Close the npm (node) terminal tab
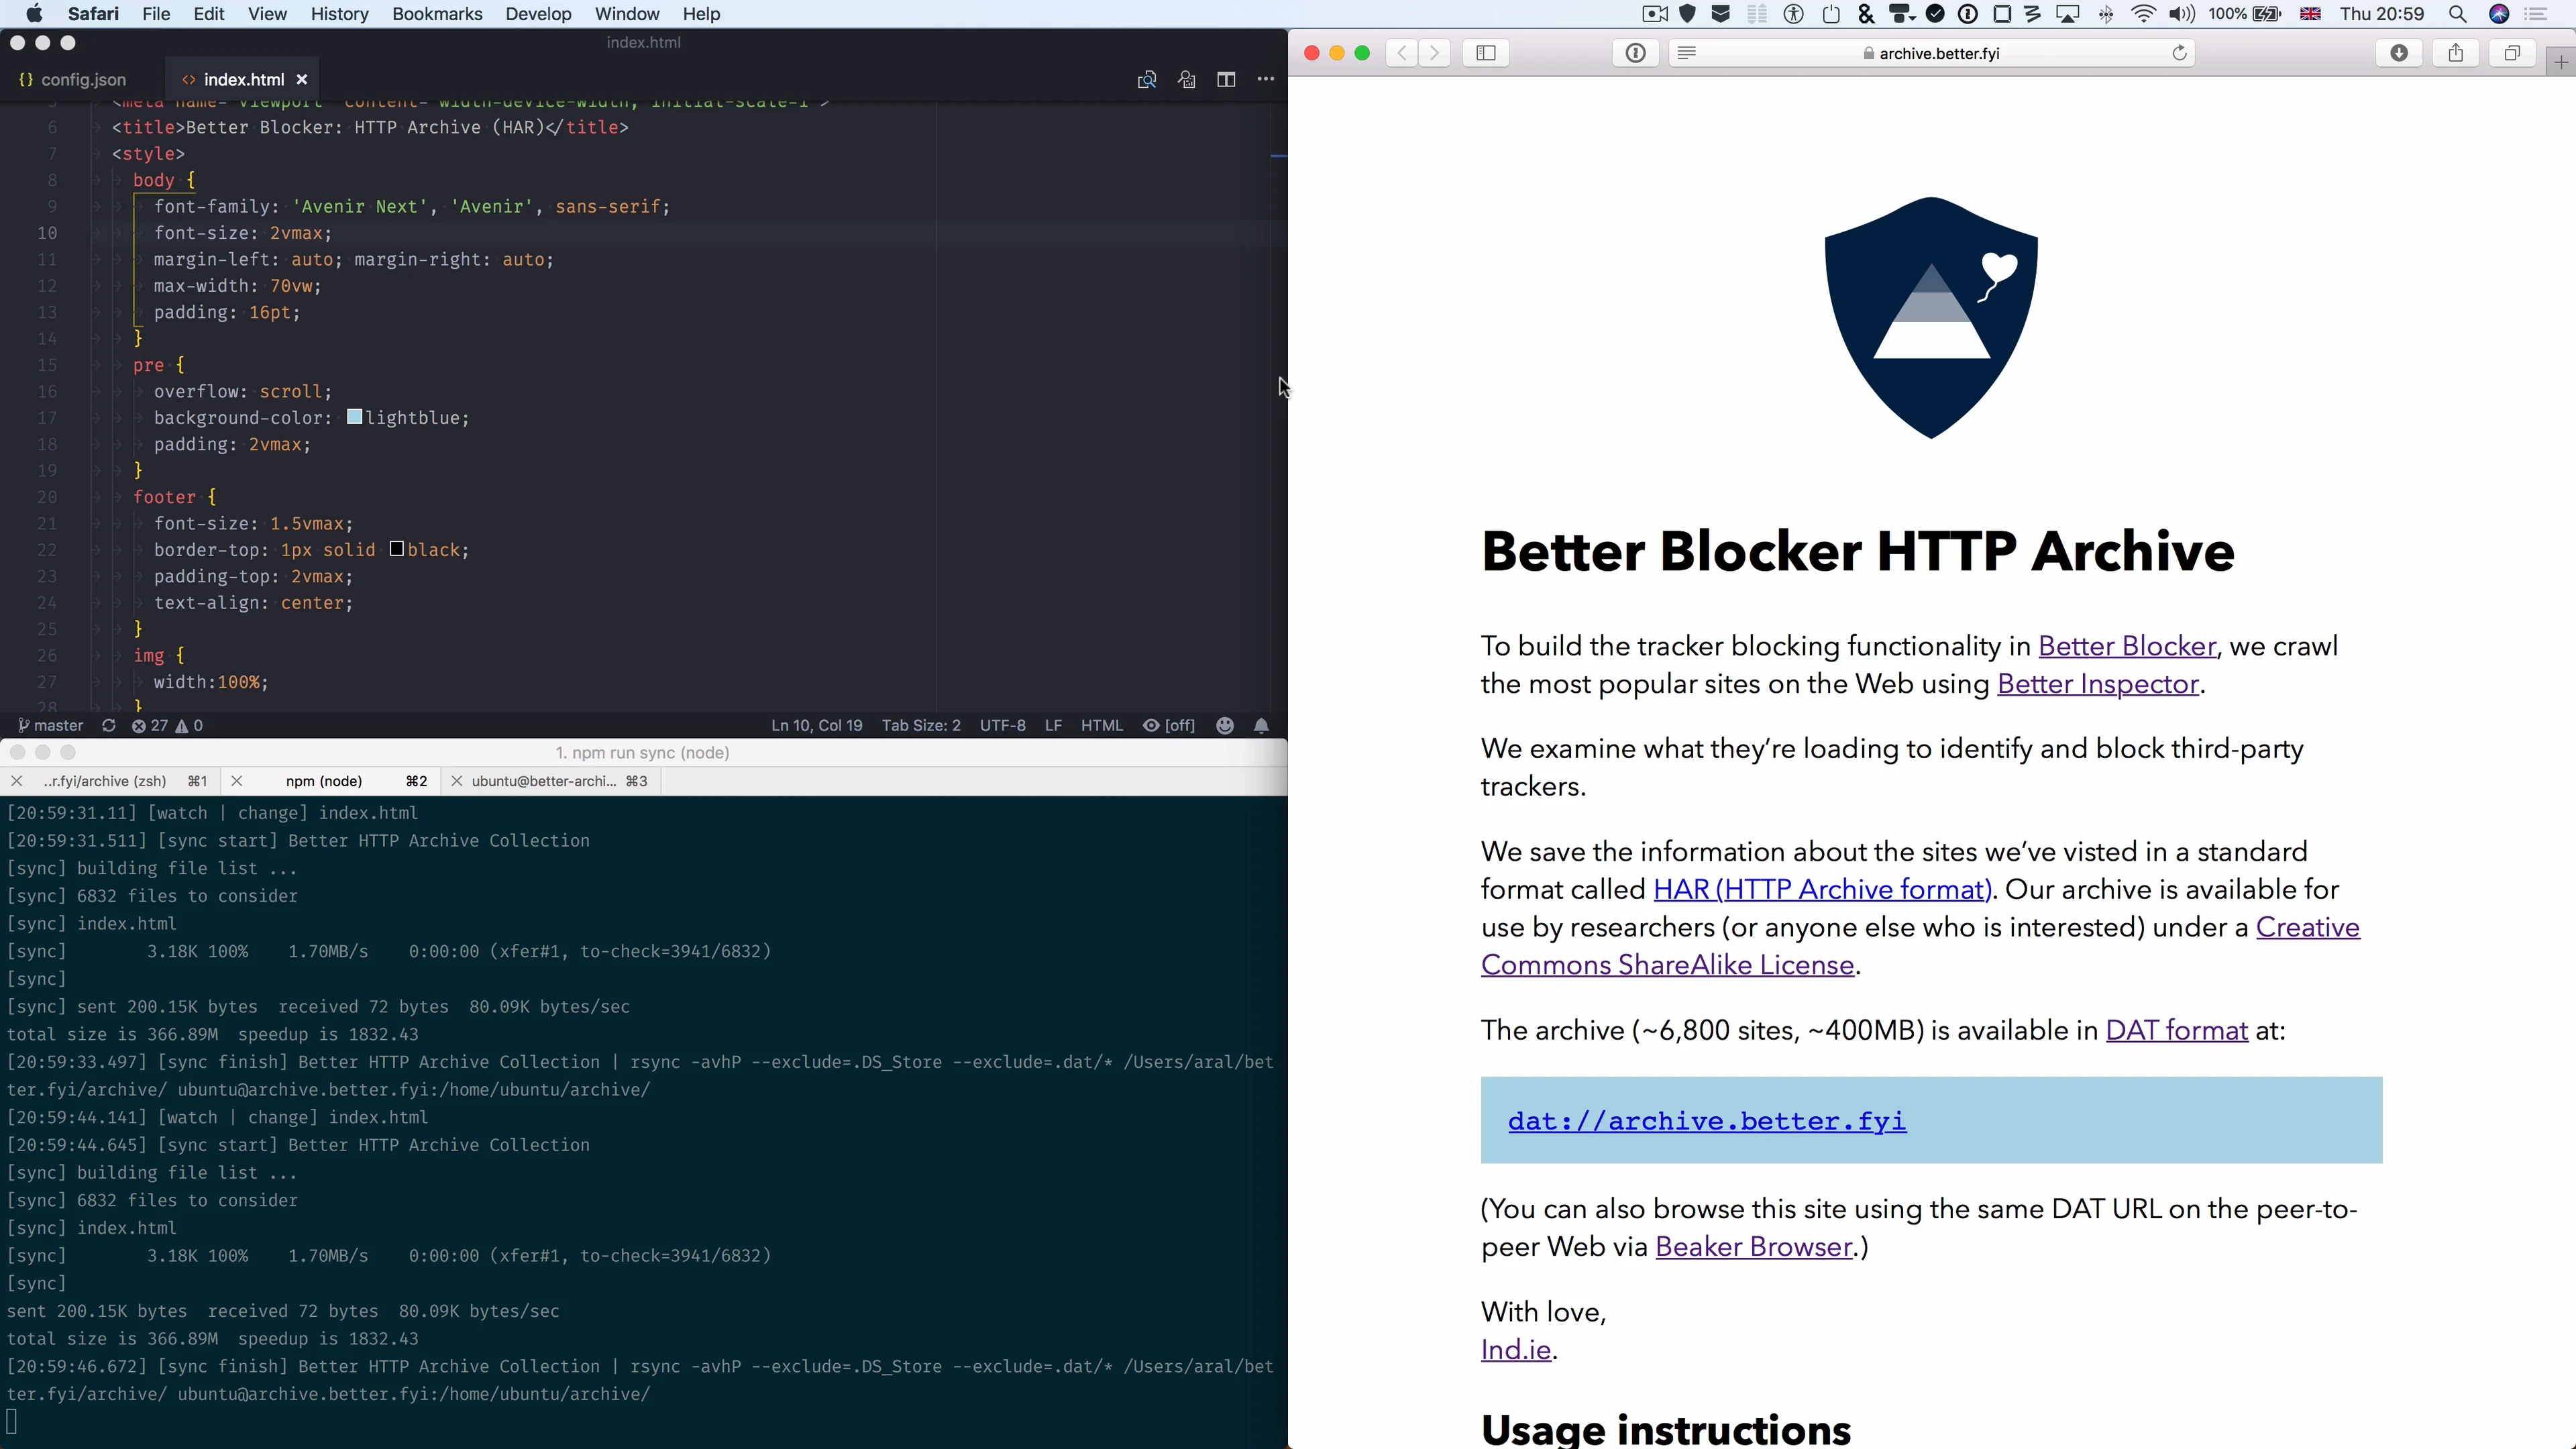The image size is (2576, 1449). tap(237, 781)
